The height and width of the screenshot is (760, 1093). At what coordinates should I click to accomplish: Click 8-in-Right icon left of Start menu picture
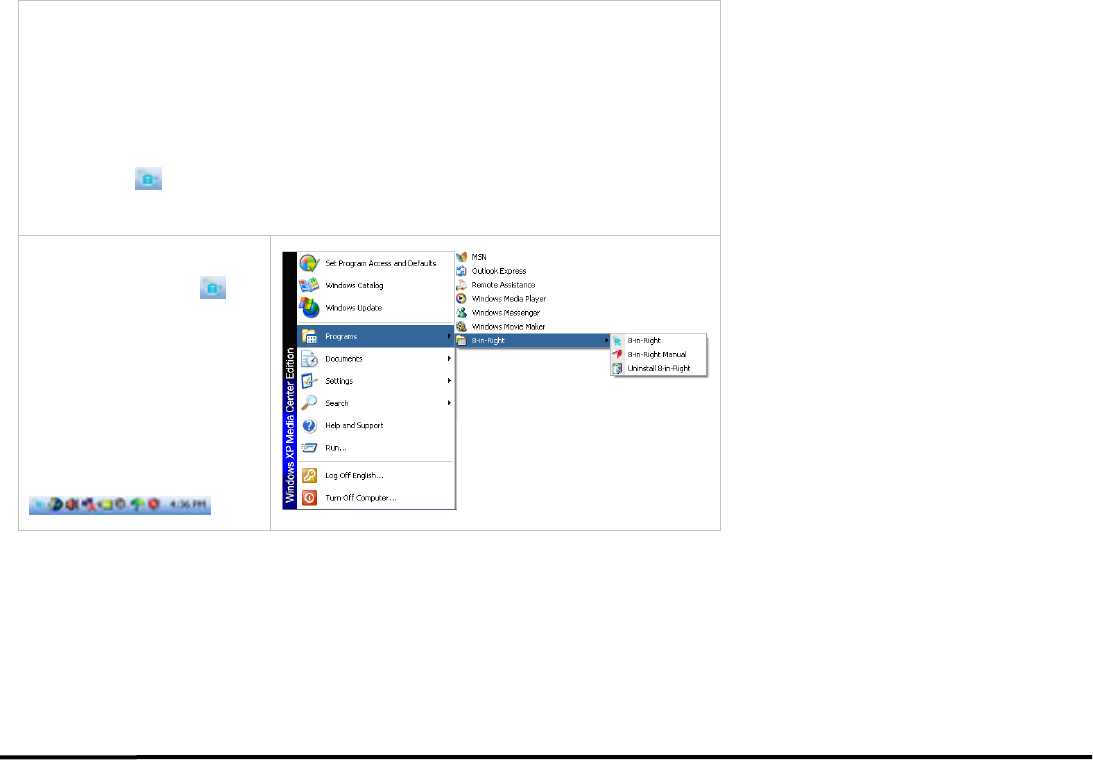pyautogui.click(x=213, y=288)
